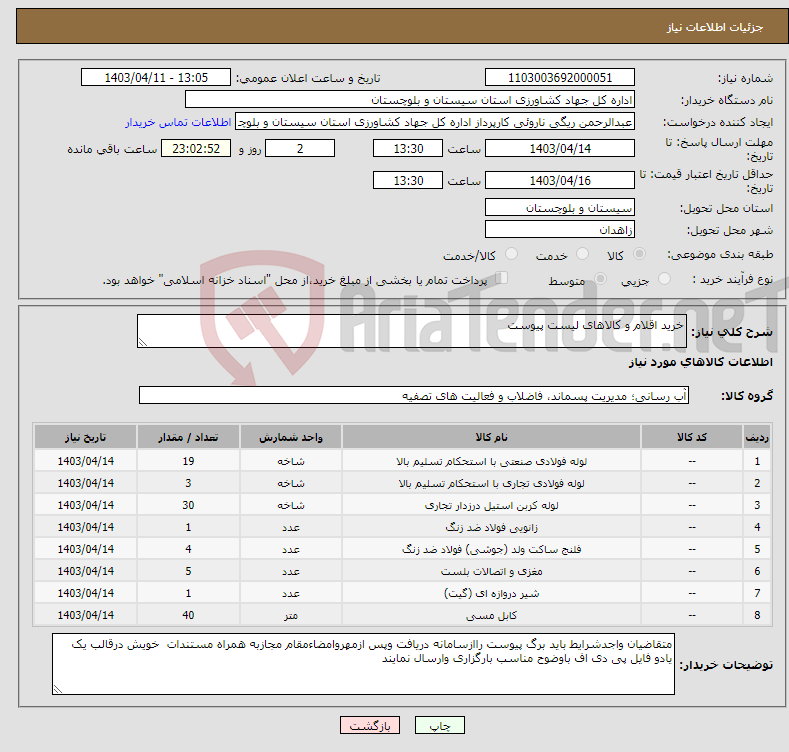Click the تاریخ نیاز column header
Screen dimensions: 789x752
86,437
